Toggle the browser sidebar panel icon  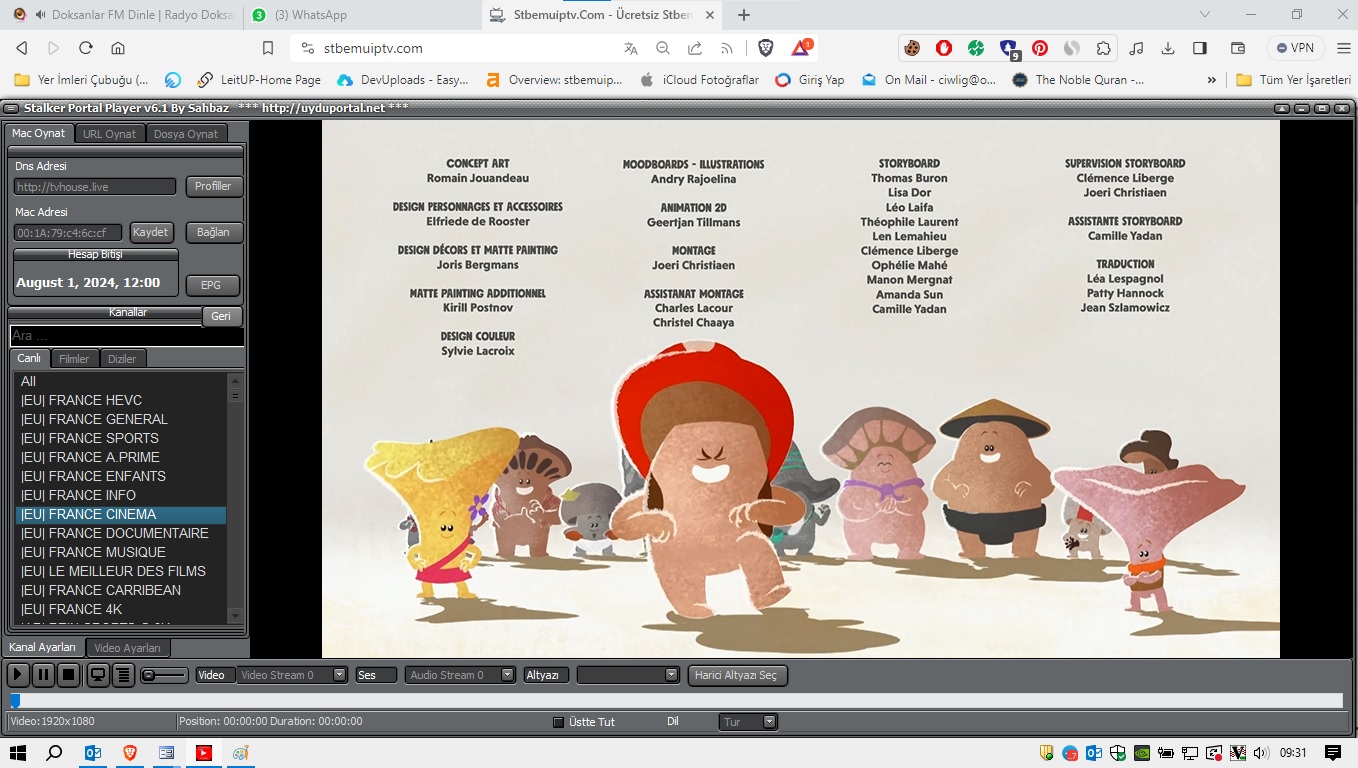click(x=1200, y=48)
